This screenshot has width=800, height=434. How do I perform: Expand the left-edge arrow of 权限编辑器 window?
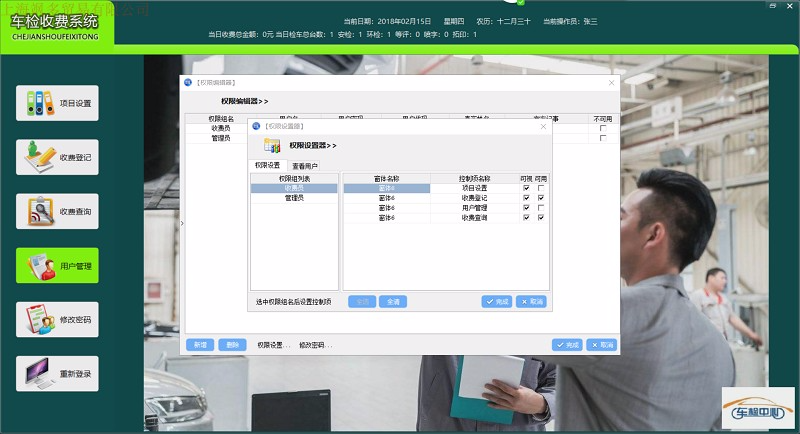pyautogui.click(x=182, y=224)
